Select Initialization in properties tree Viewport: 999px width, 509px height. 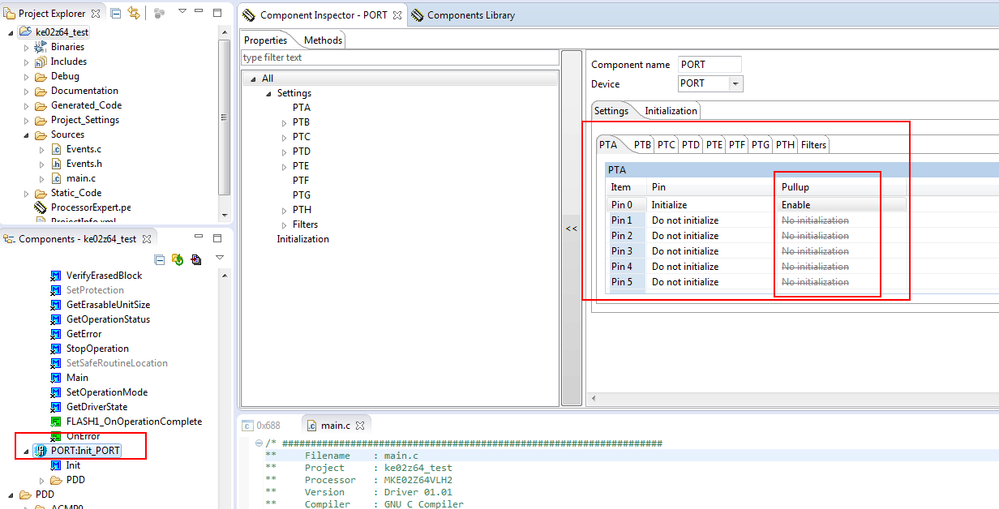click(x=303, y=239)
